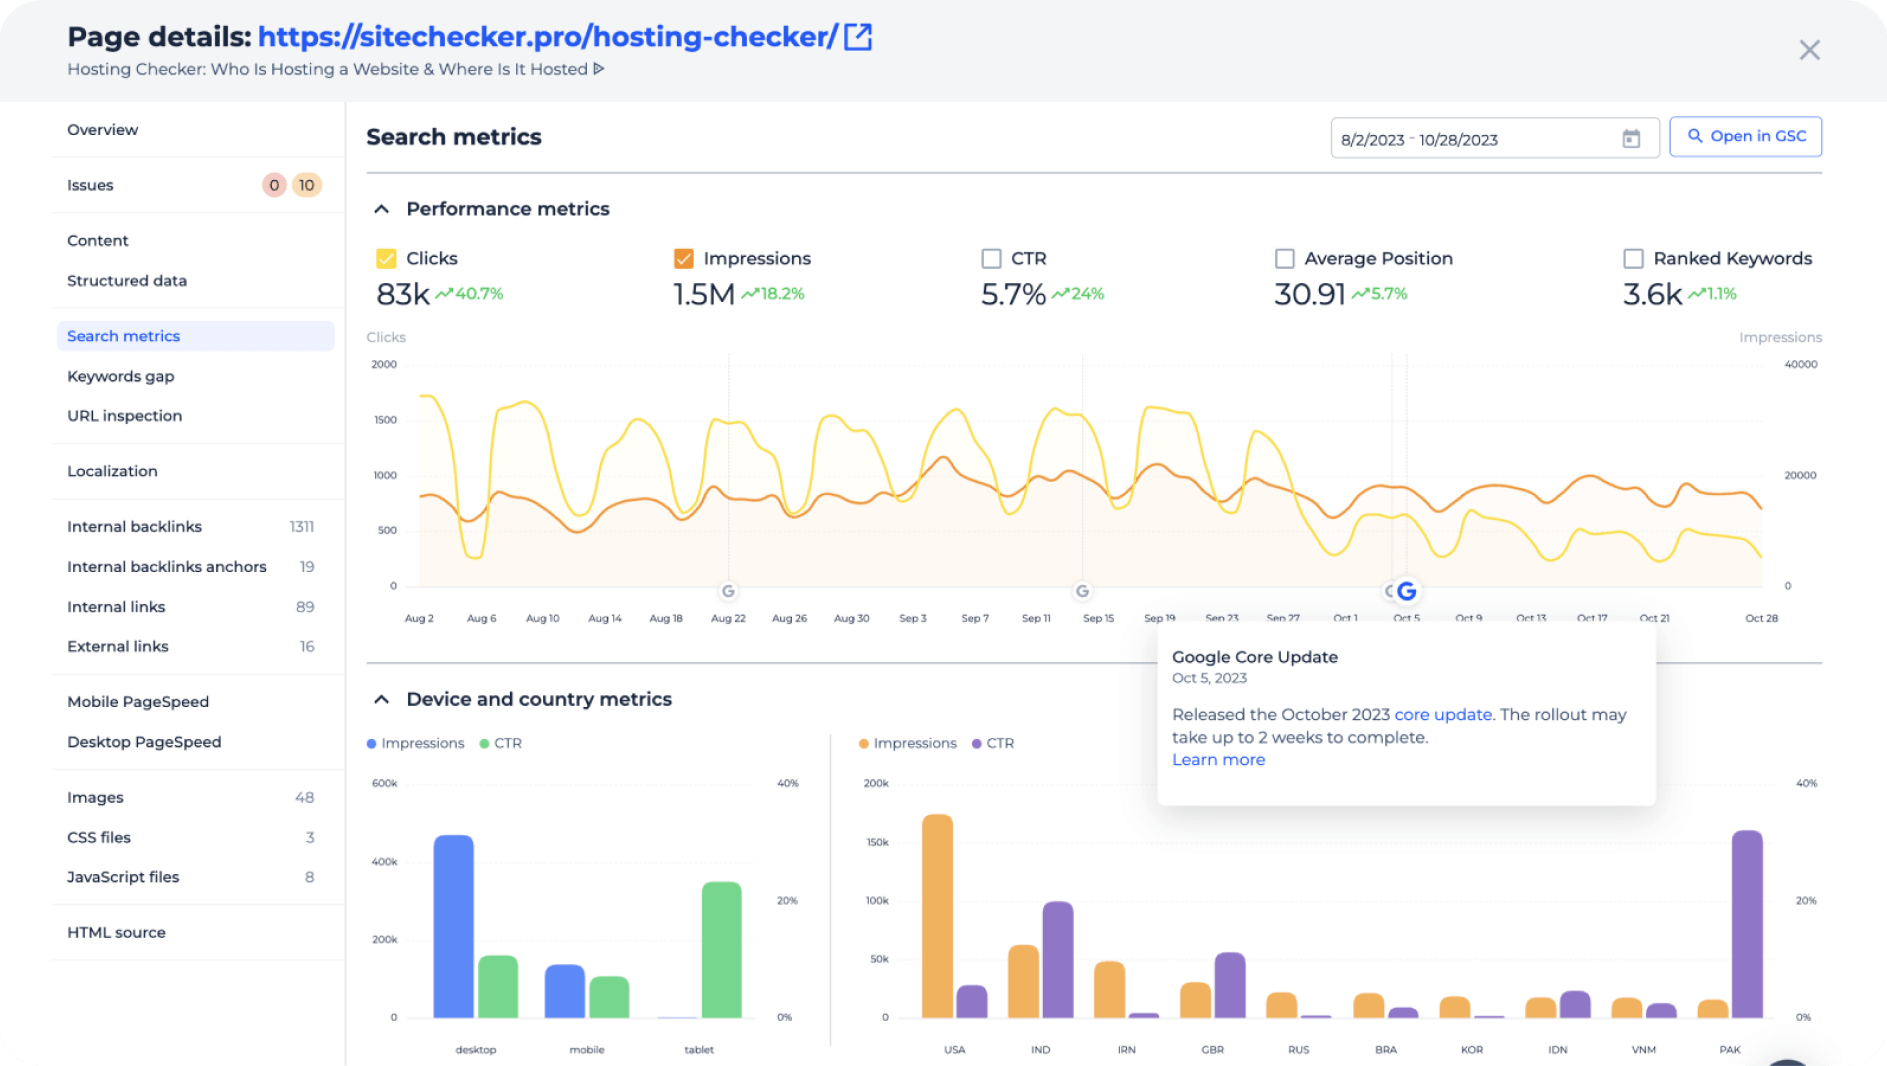Click the issues badge showing 0
The width and height of the screenshot is (1887, 1066).
tap(274, 185)
